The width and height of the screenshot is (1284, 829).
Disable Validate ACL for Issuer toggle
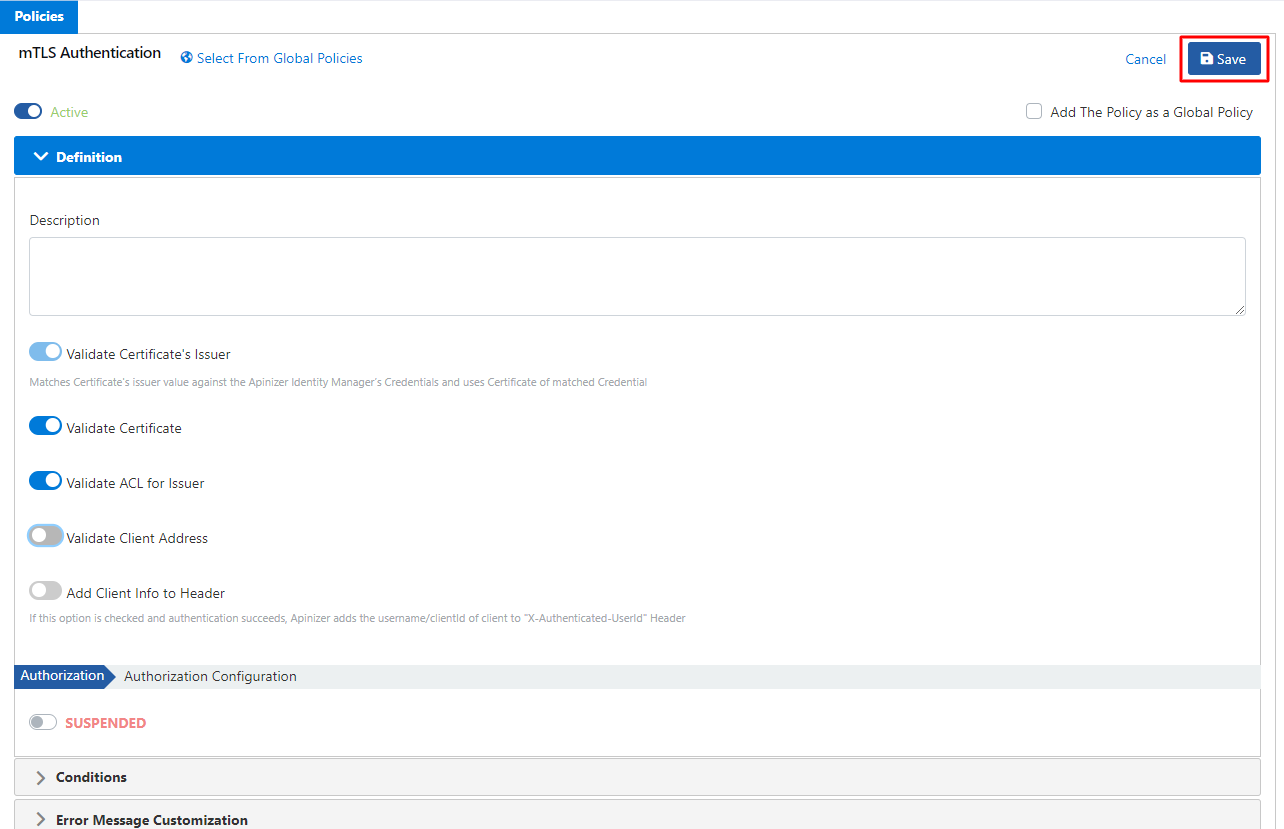[x=45, y=481]
